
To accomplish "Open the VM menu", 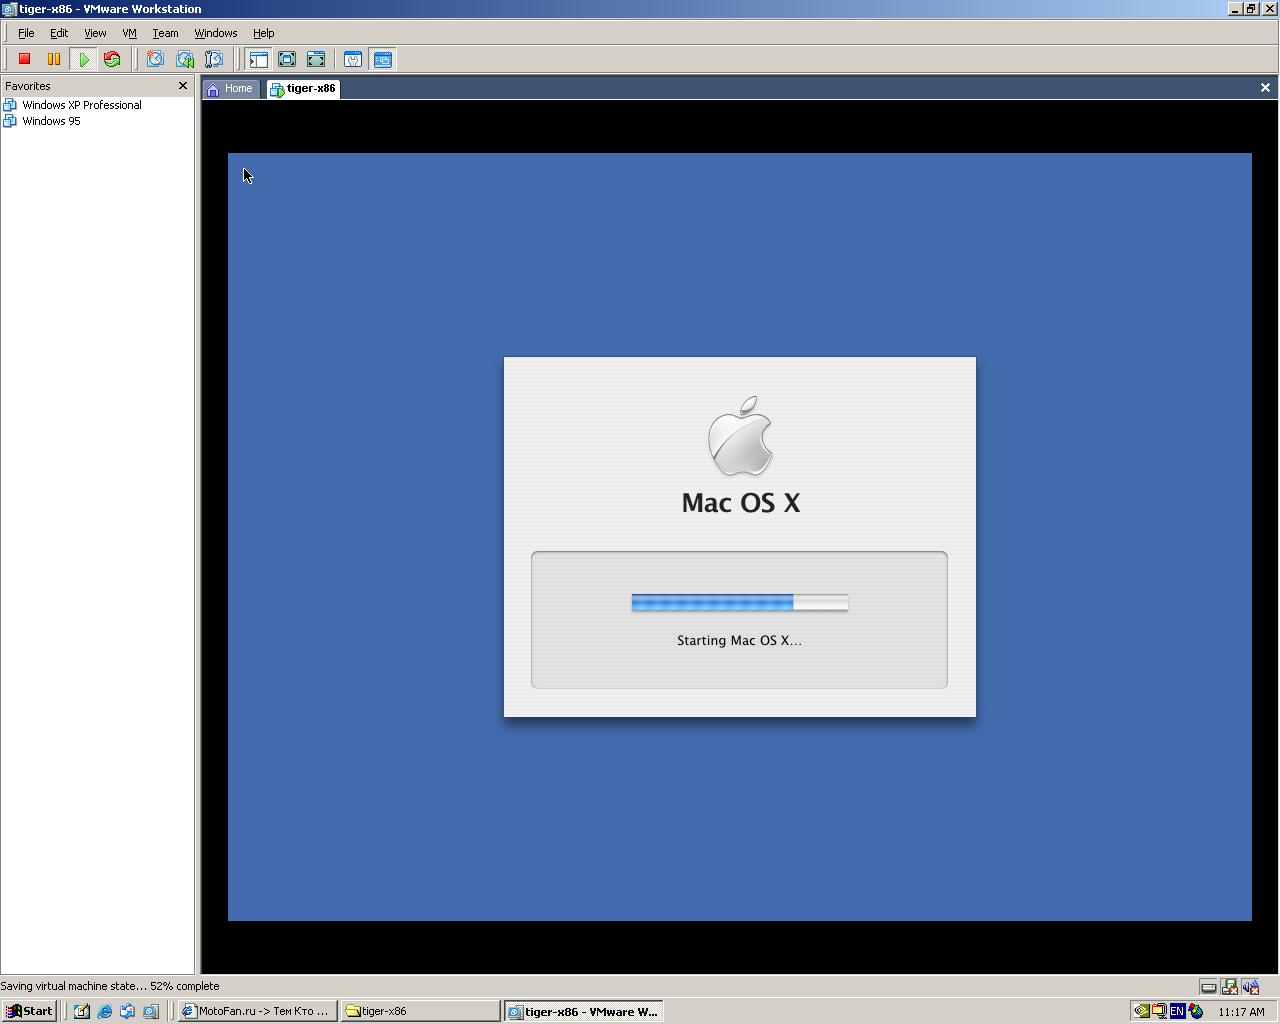I will click(129, 33).
